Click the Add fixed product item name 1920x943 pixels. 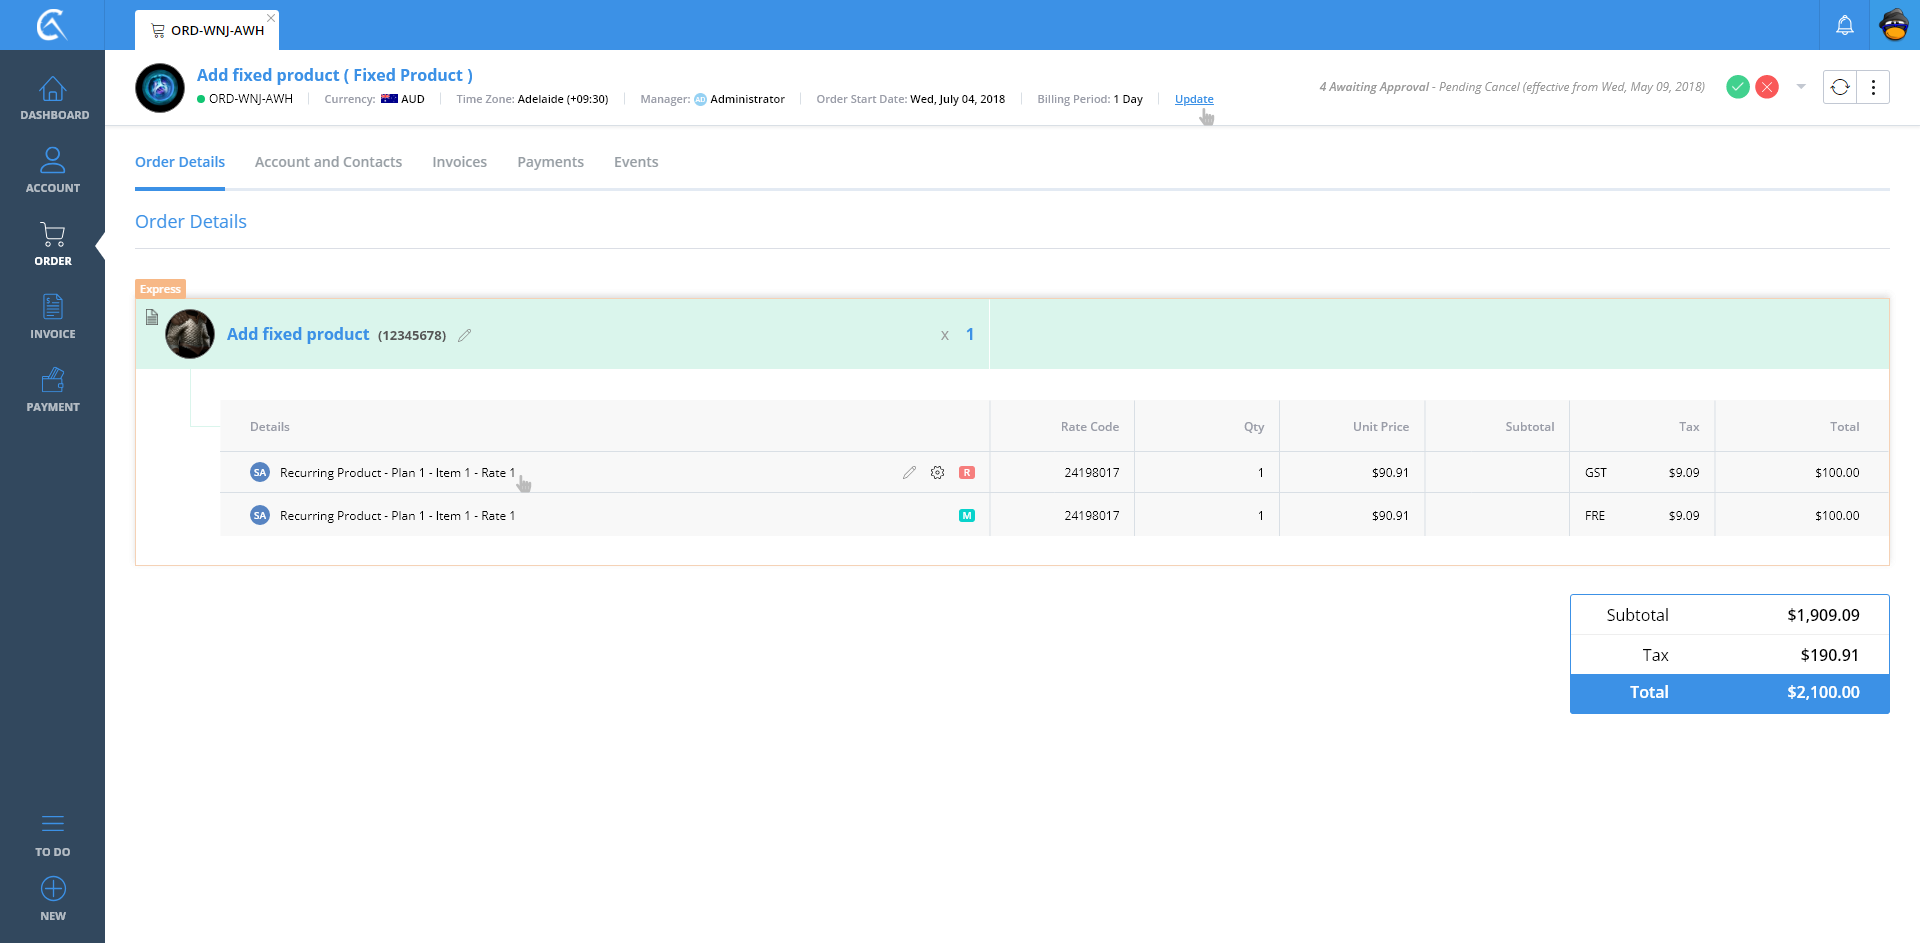point(298,334)
